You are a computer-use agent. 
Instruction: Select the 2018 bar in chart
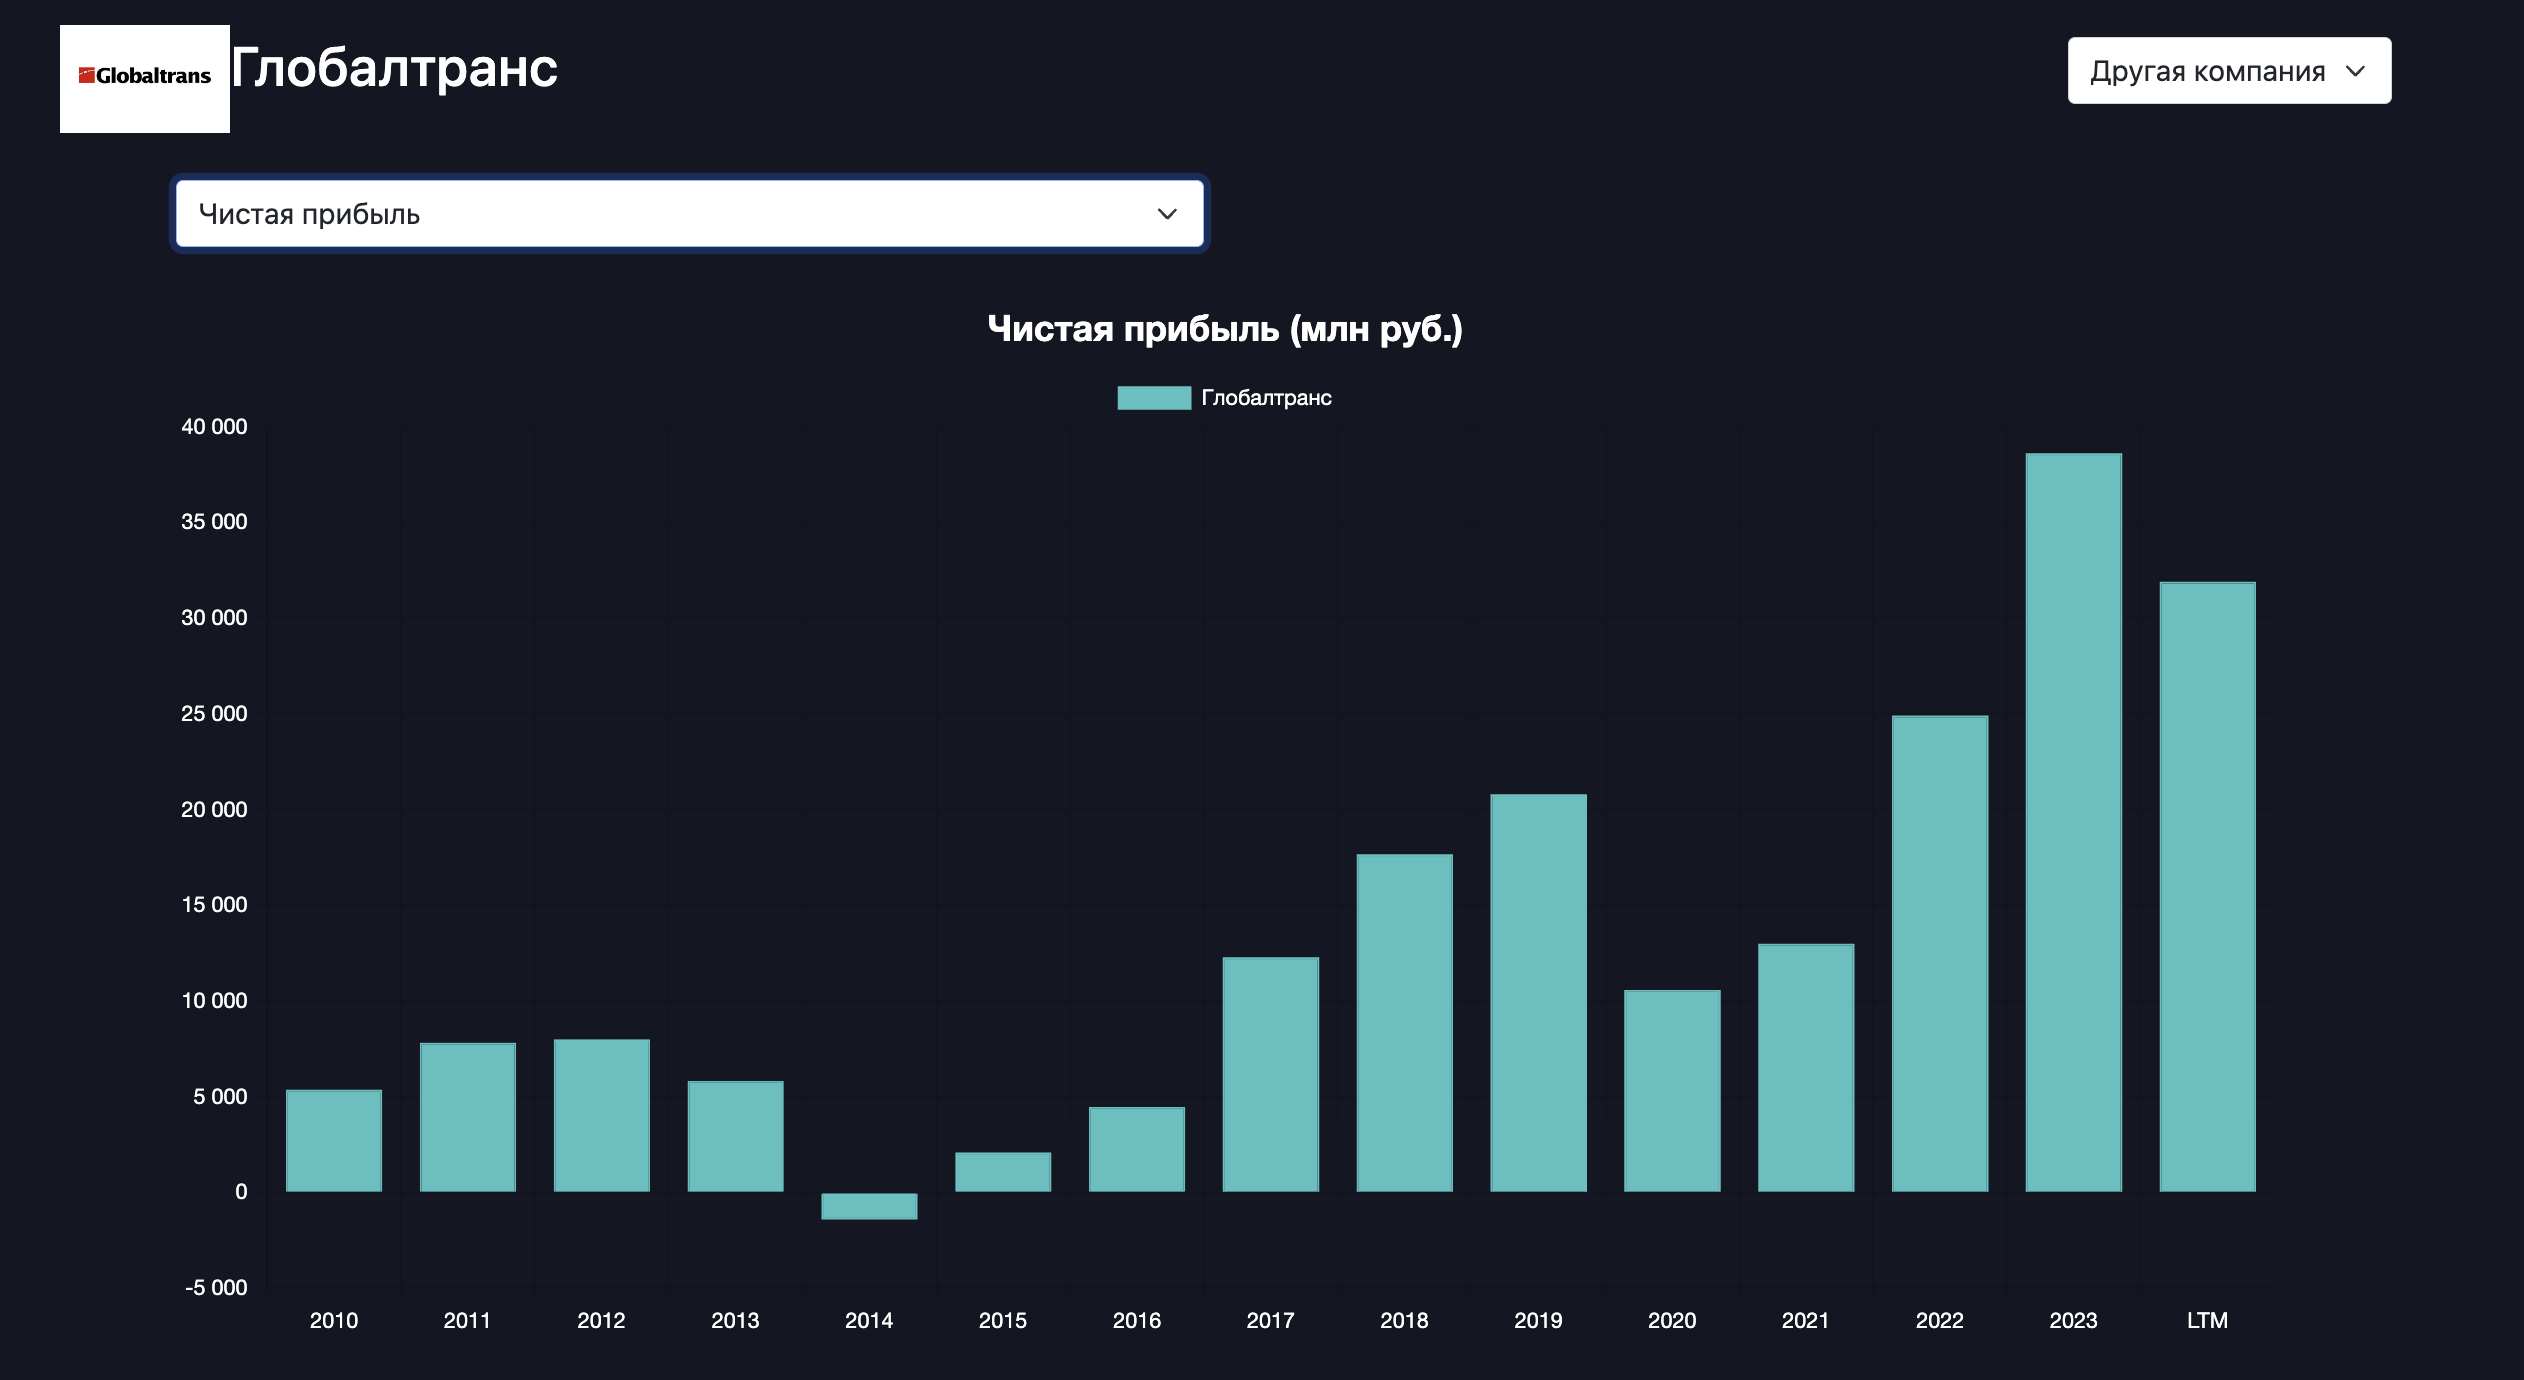pyautogui.click(x=1405, y=1023)
